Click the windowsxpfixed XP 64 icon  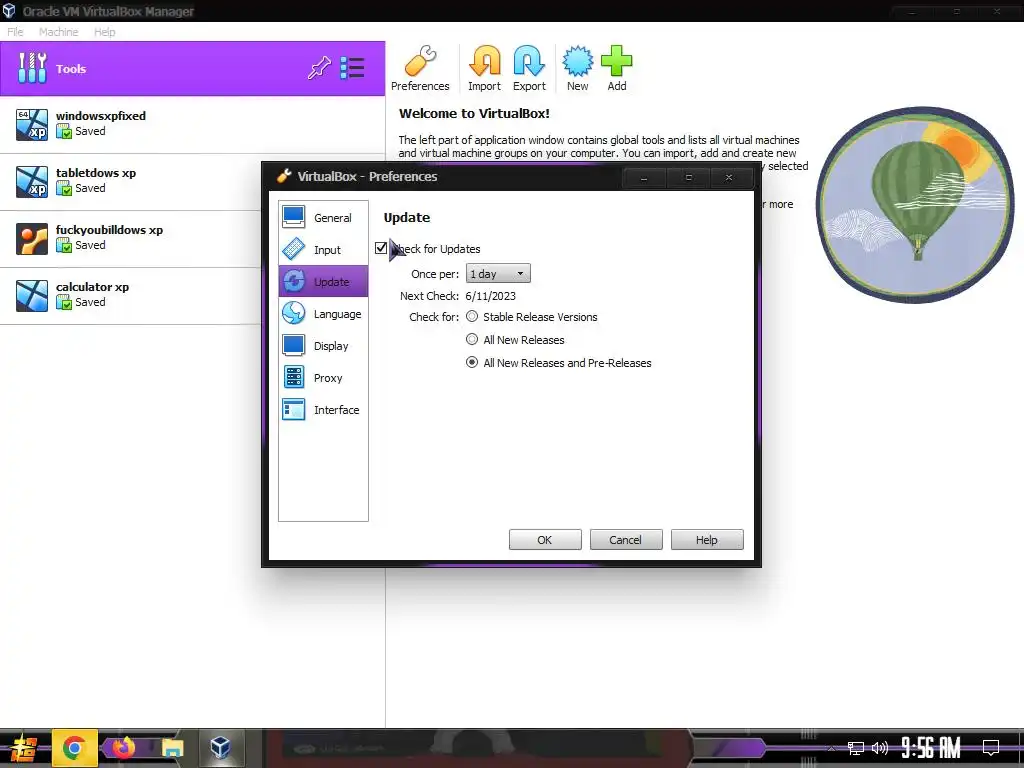[32, 125]
